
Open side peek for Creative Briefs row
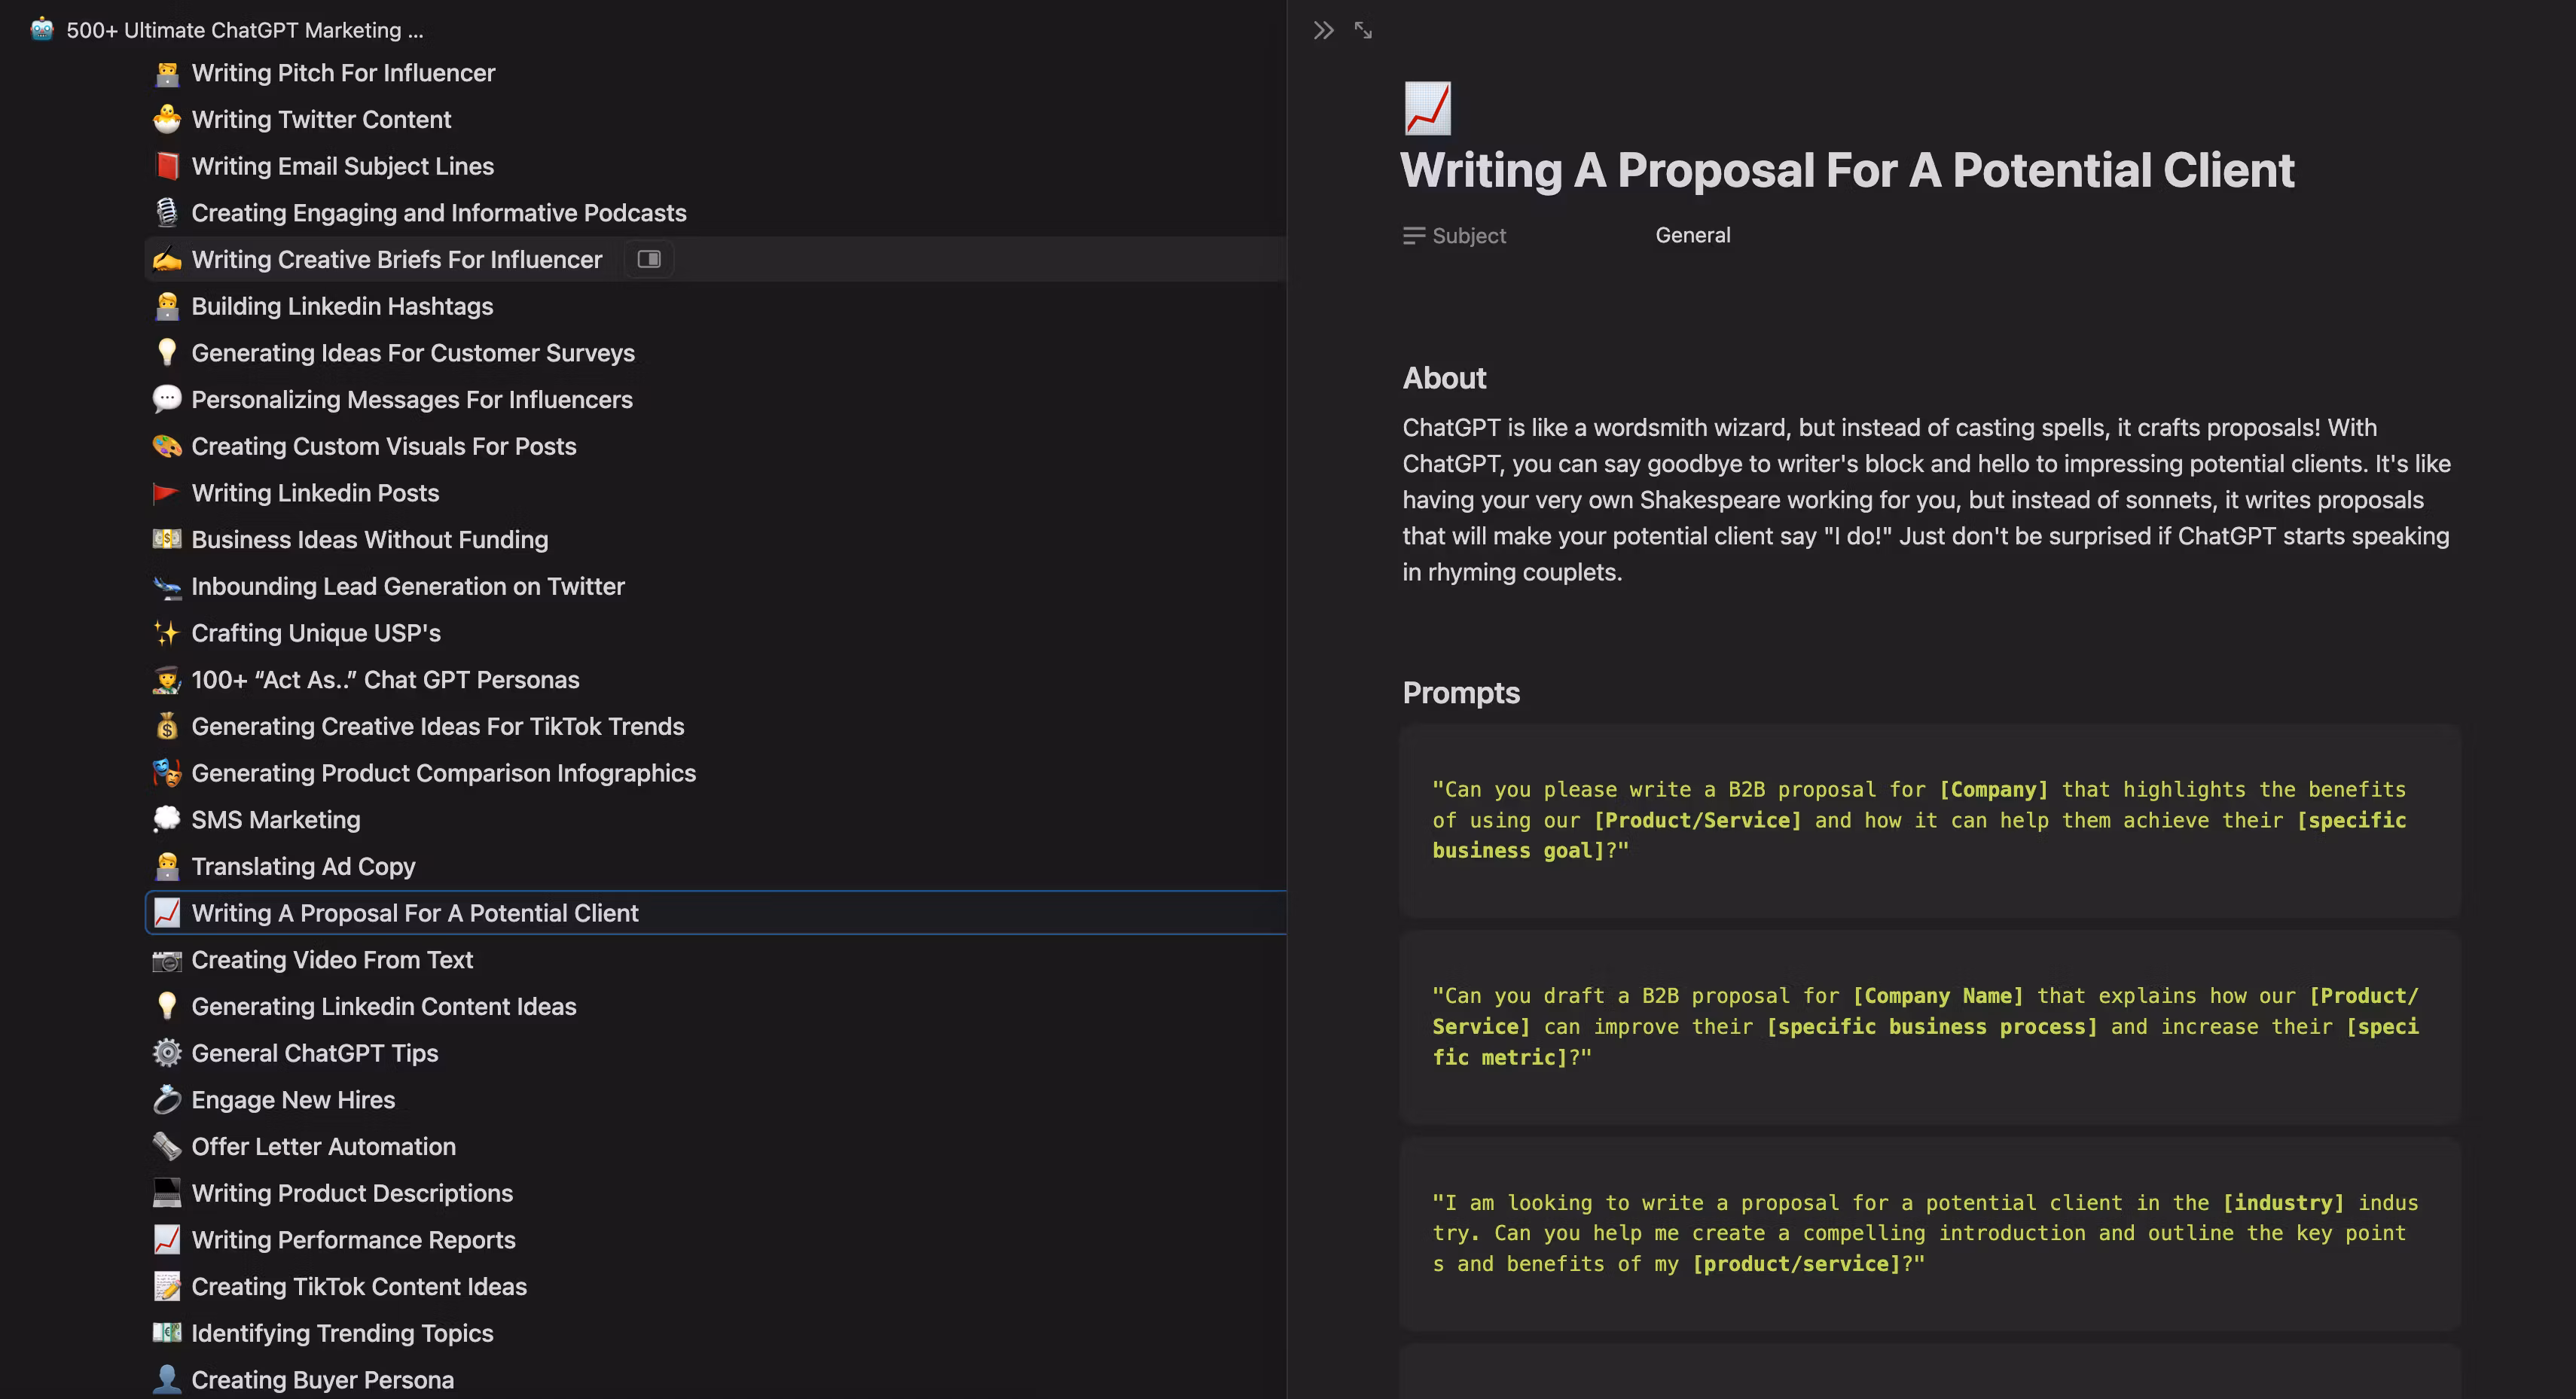click(649, 259)
